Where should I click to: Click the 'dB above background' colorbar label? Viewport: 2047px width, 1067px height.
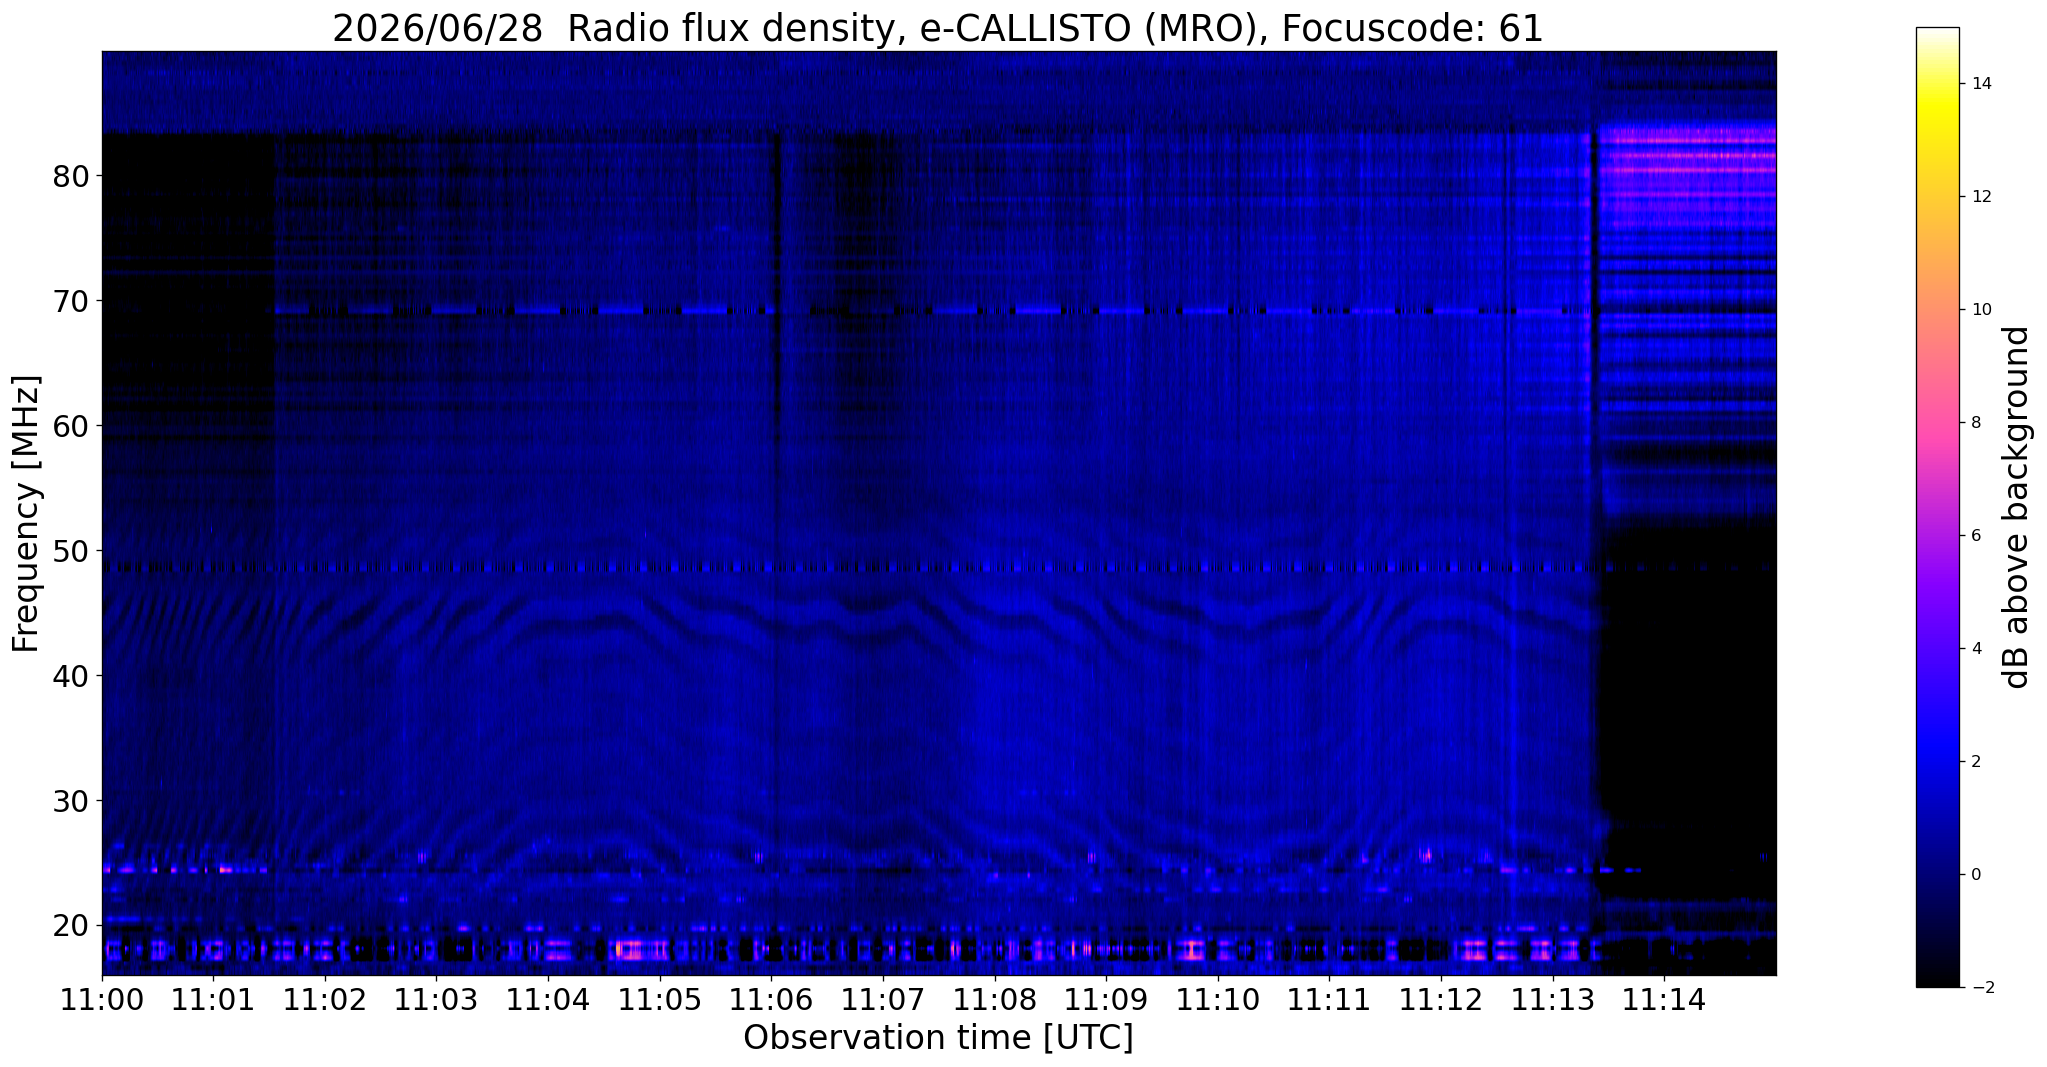point(2017,507)
